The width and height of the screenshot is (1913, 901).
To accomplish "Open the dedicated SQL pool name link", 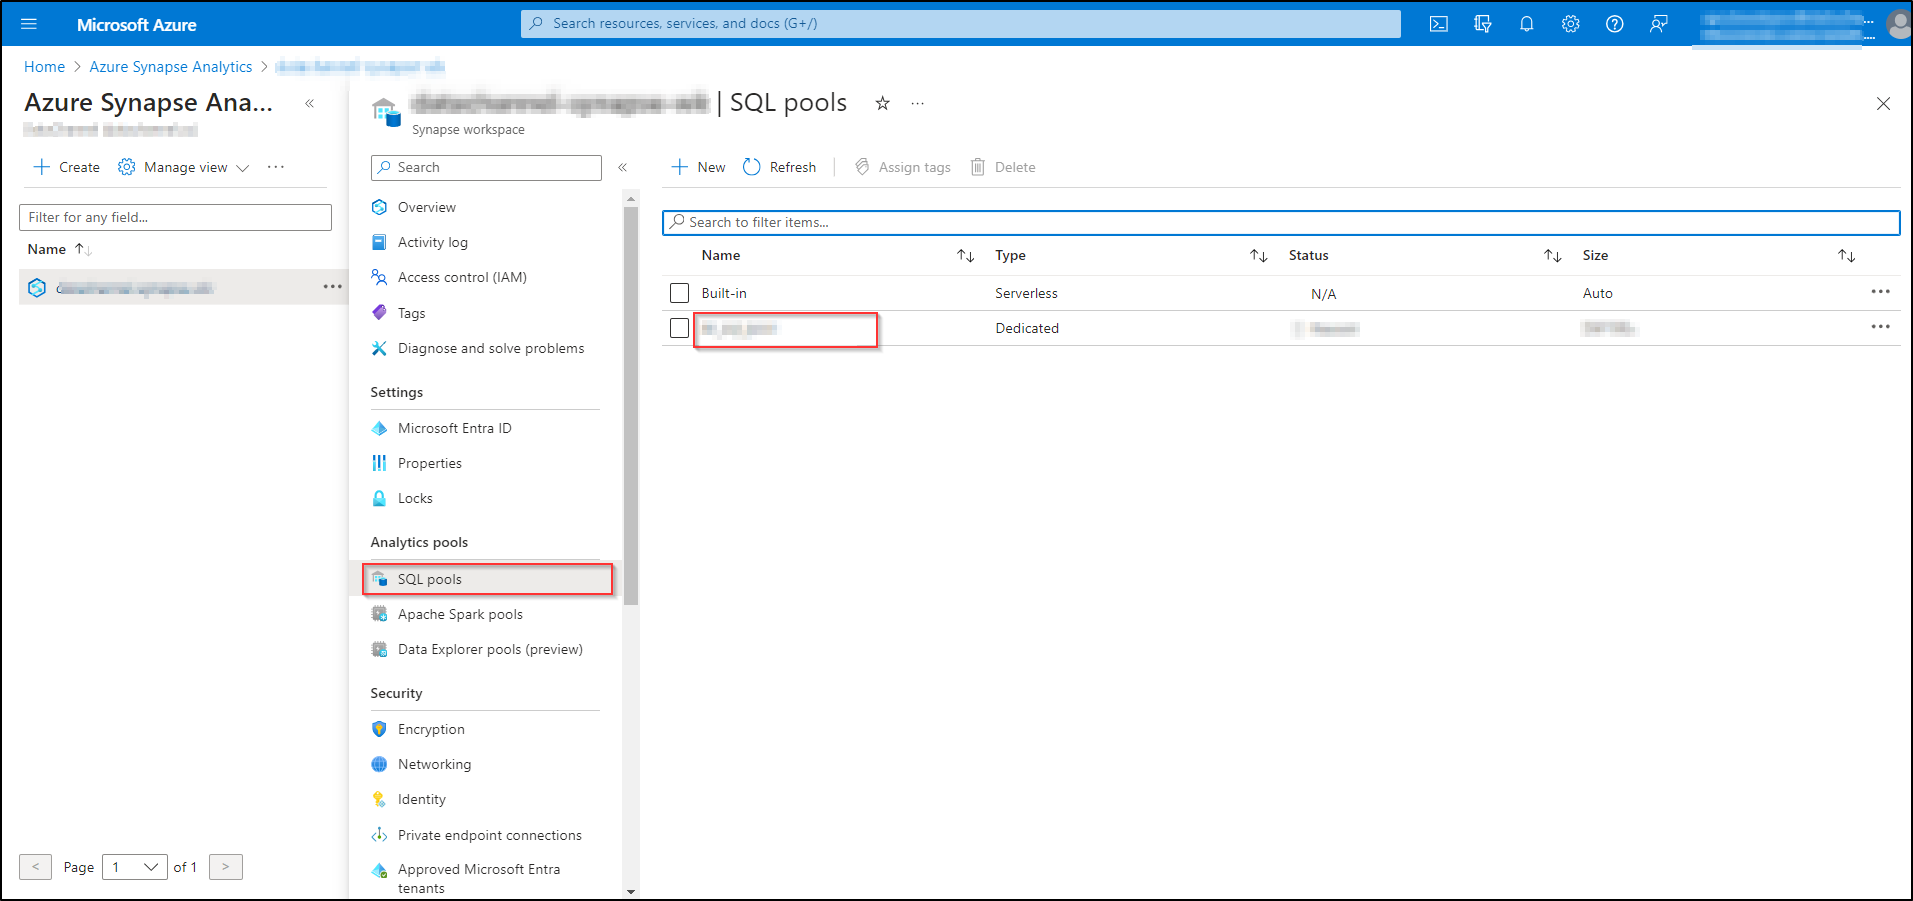I will pyautogui.click(x=739, y=328).
